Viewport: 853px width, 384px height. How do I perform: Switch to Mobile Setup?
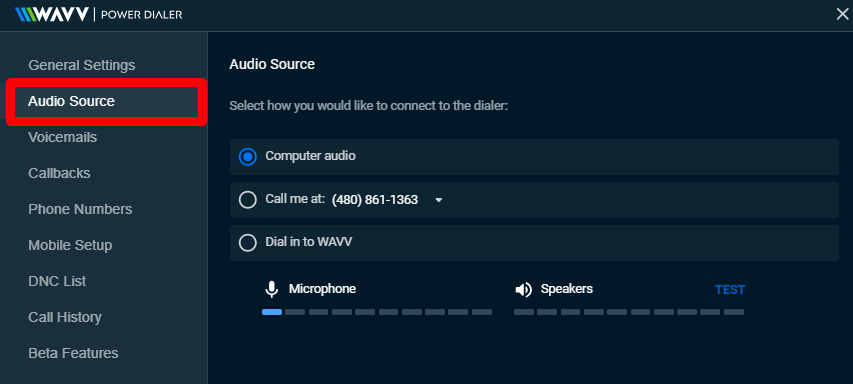(x=70, y=245)
